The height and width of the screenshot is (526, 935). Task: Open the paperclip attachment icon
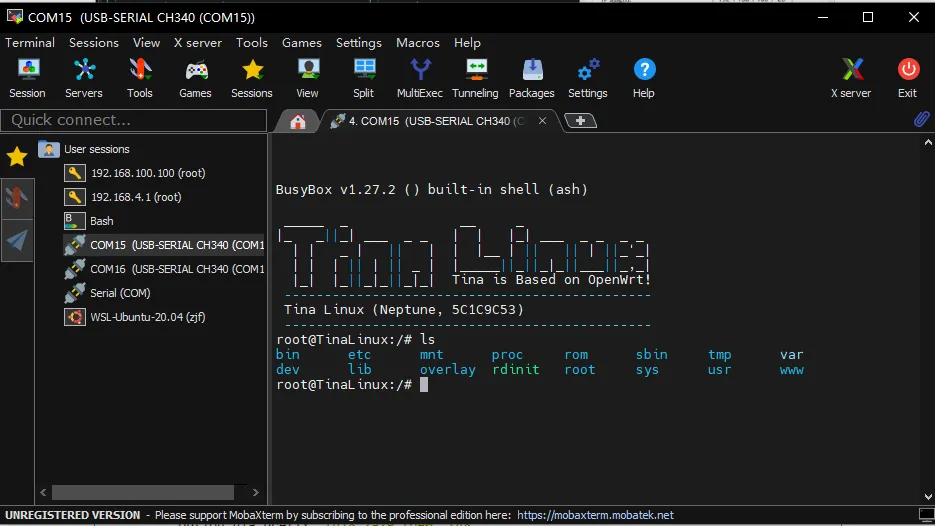(x=921, y=120)
